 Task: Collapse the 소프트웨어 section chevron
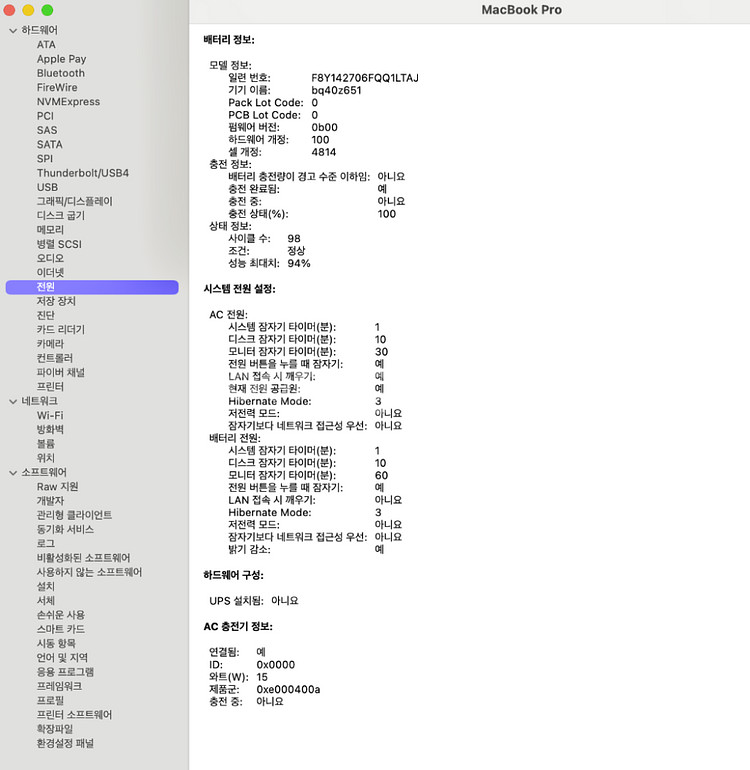point(13,472)
